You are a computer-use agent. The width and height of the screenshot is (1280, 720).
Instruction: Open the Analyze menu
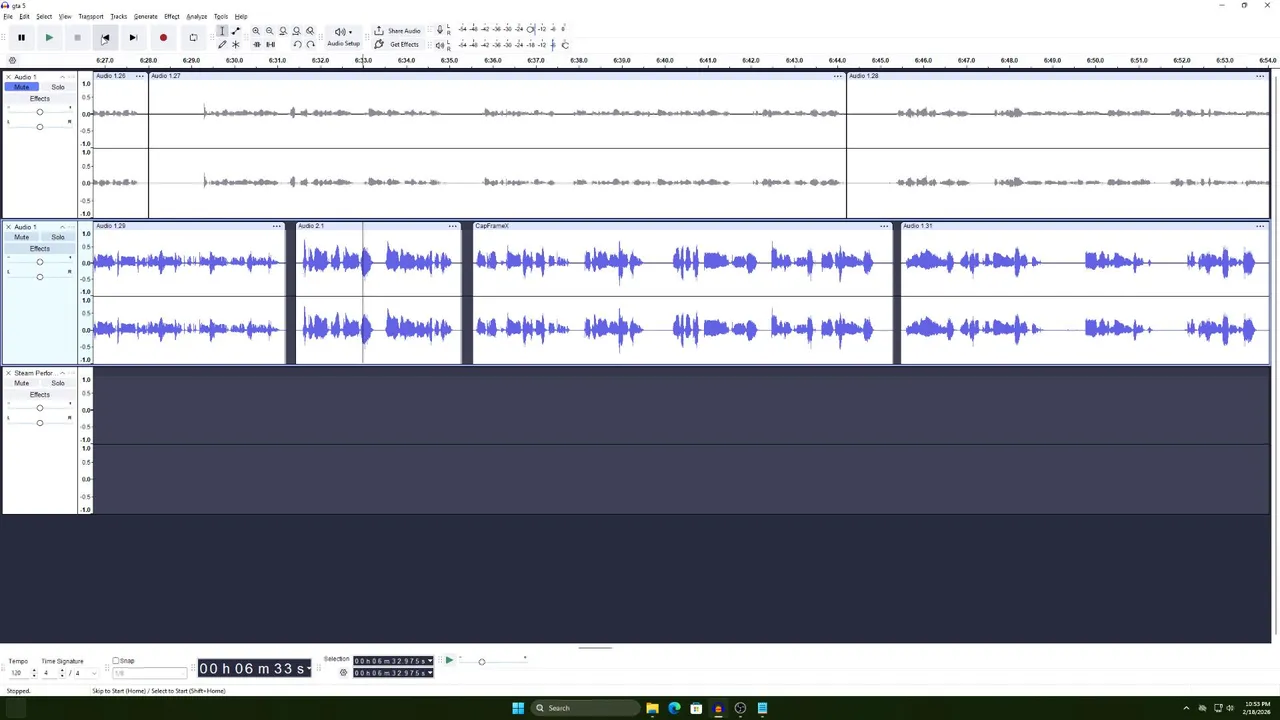click(x=197, y=17)
